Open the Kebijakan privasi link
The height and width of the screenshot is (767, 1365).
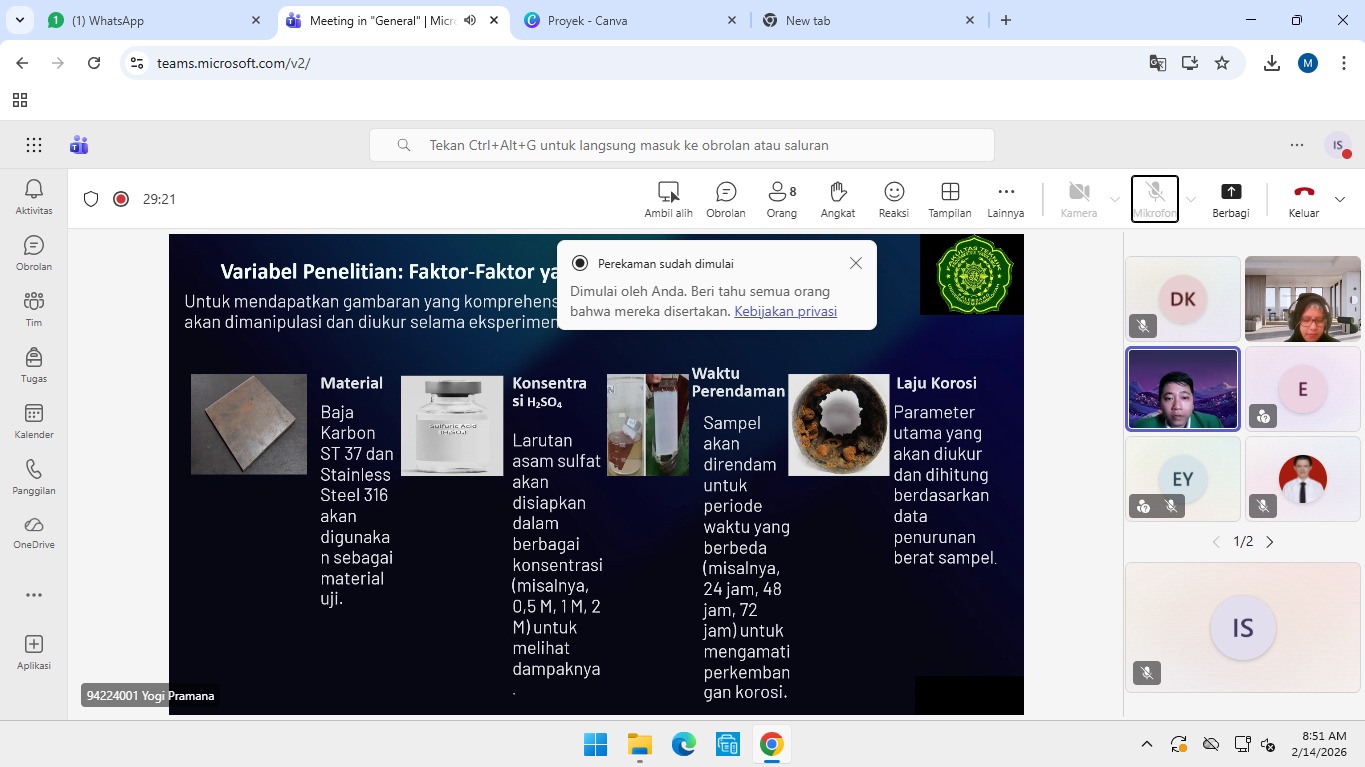785,311
